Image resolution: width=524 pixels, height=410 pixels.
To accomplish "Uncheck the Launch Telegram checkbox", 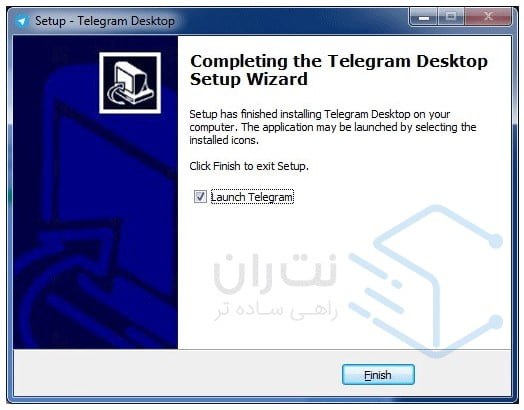I will 200,196.
